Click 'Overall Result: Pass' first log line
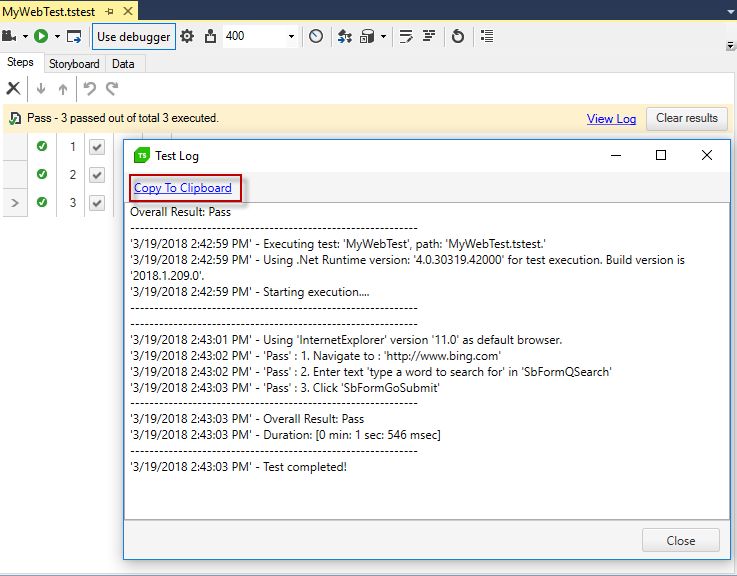The height and width of the screenshot is (576, 737). click(x=180, y=212)
